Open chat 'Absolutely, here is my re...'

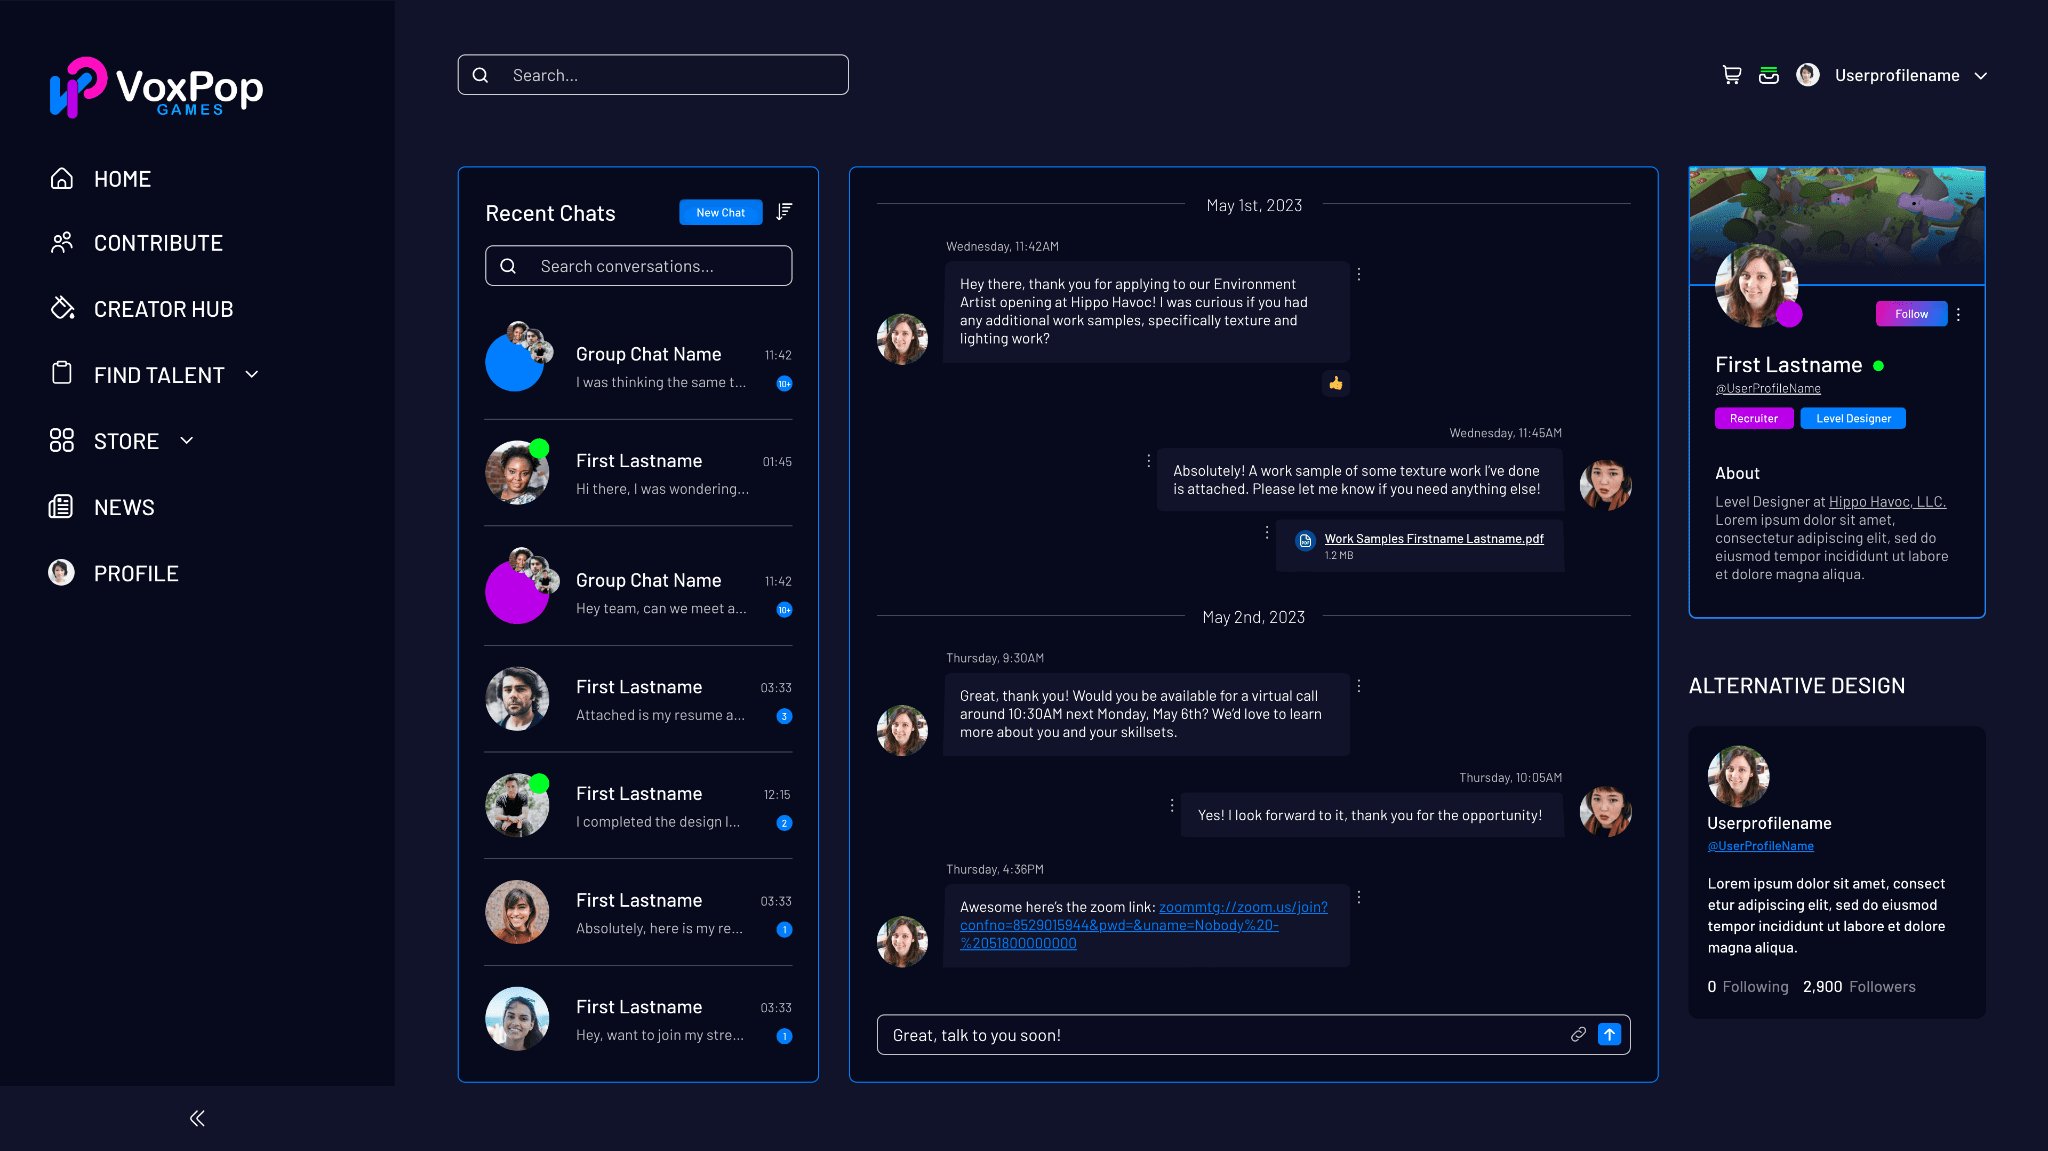tap(638, 912)
